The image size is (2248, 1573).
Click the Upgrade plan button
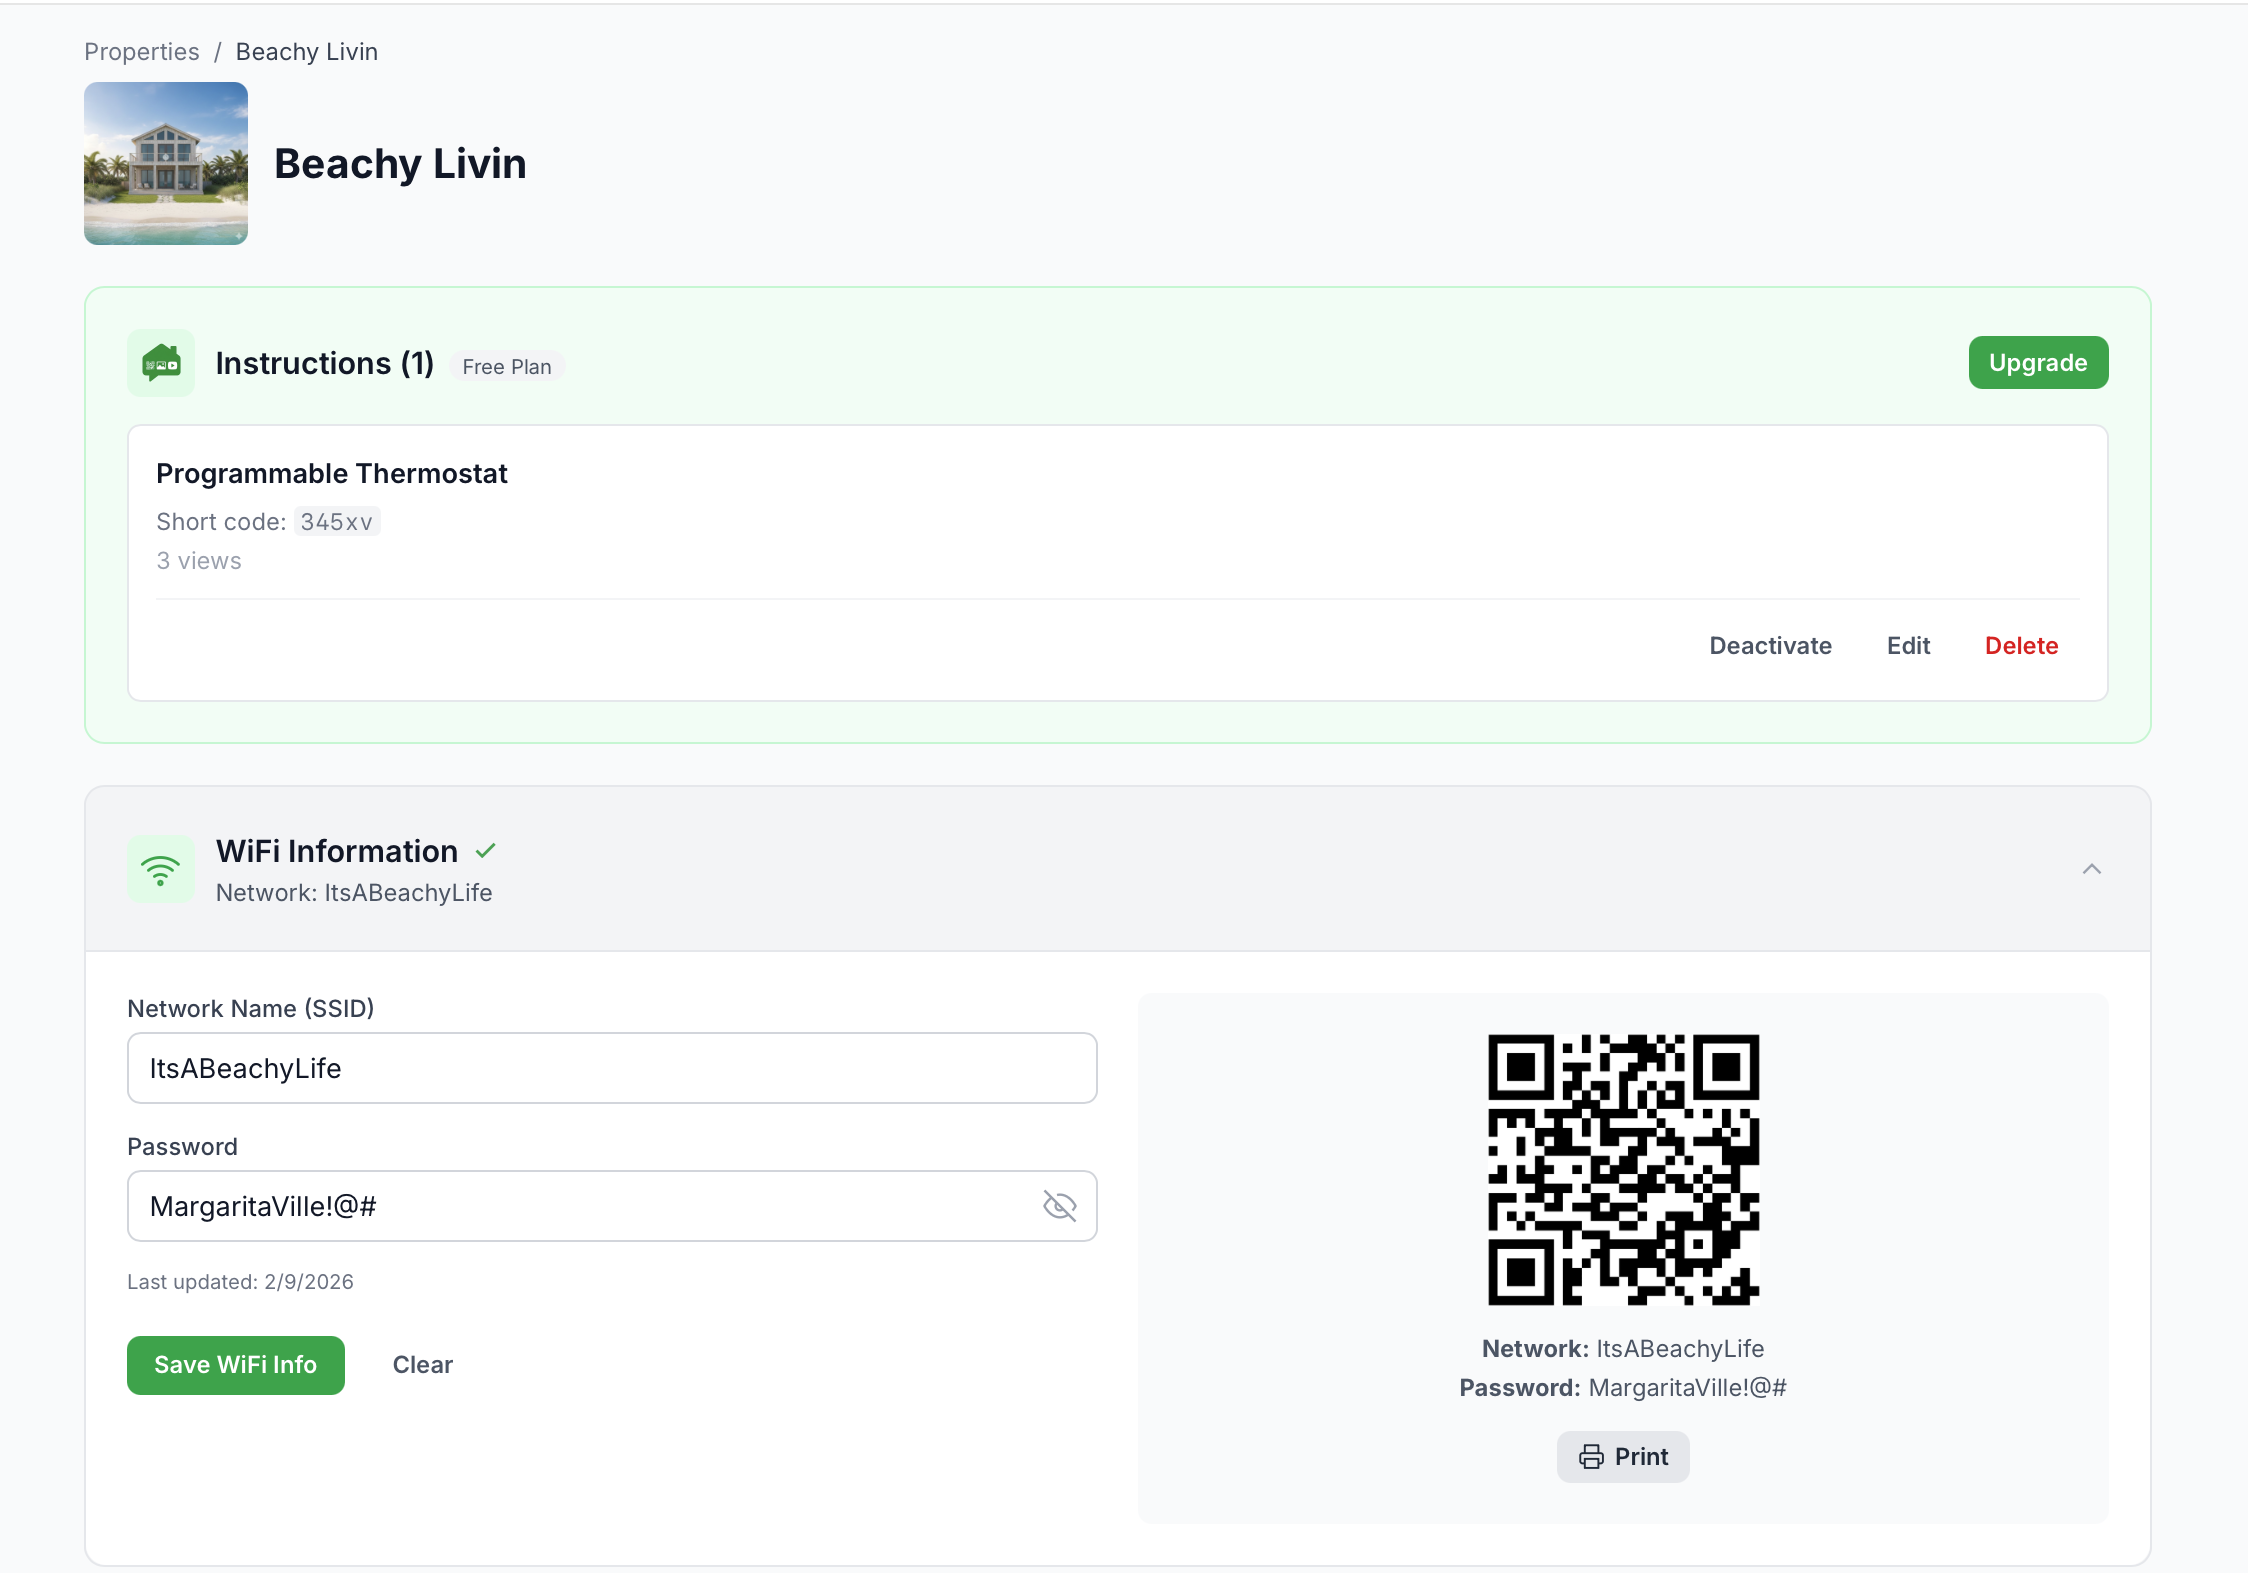pyautogui.click(x=2037, y=363)
